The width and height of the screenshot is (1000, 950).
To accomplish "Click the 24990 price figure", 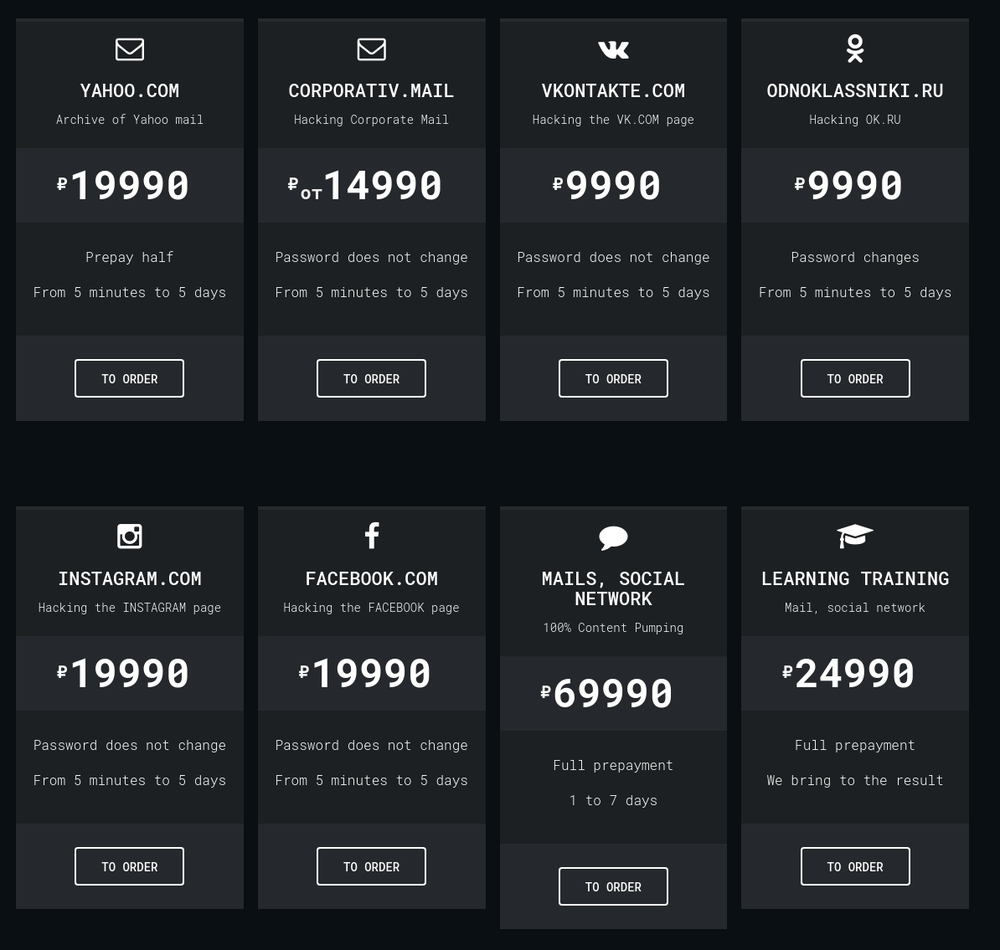I will pos(855,673).
